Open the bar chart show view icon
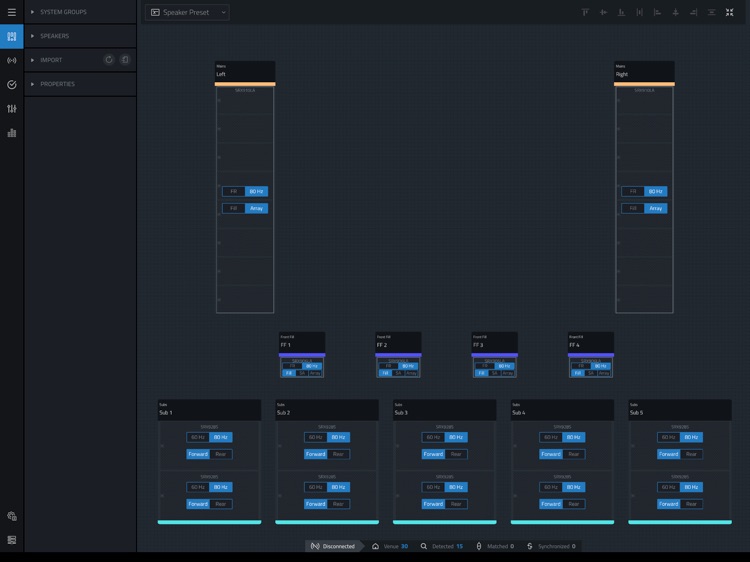 (11, 133)
